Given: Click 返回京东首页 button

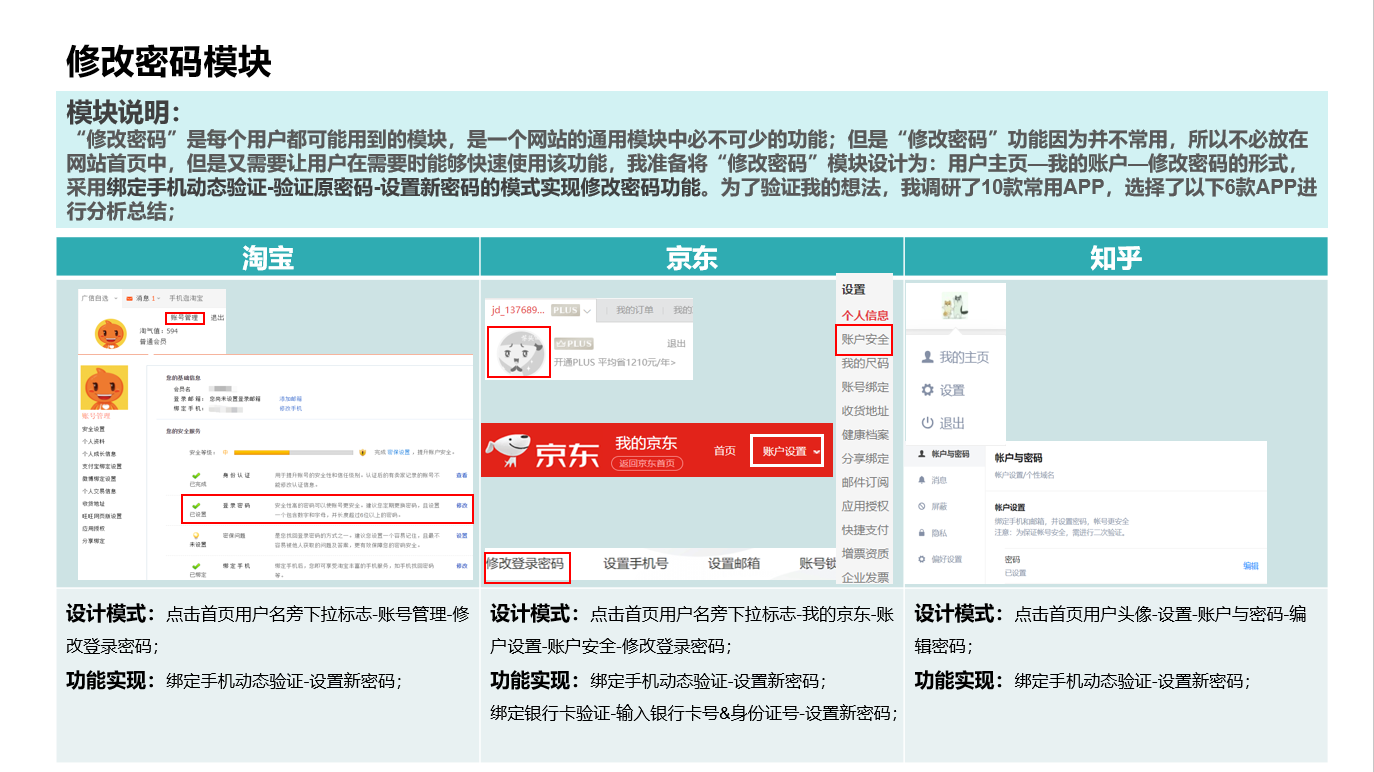Looking at the screenshot, I should click(648, 463).
